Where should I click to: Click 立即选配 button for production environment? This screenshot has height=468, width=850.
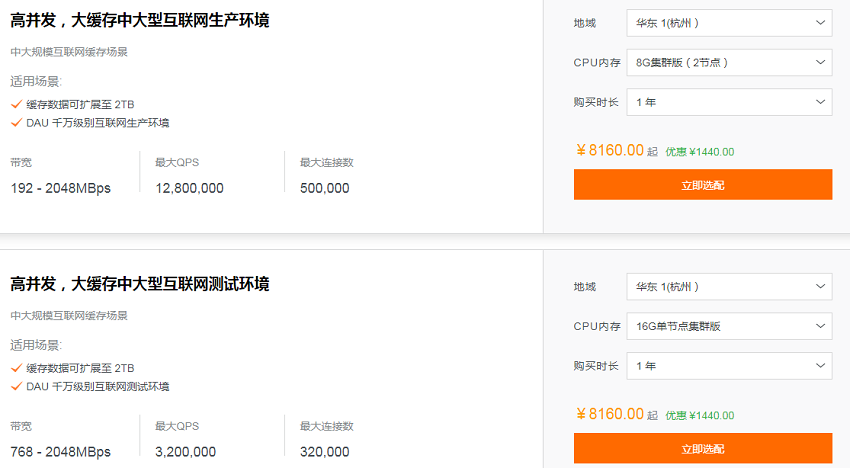click(703, 184)
